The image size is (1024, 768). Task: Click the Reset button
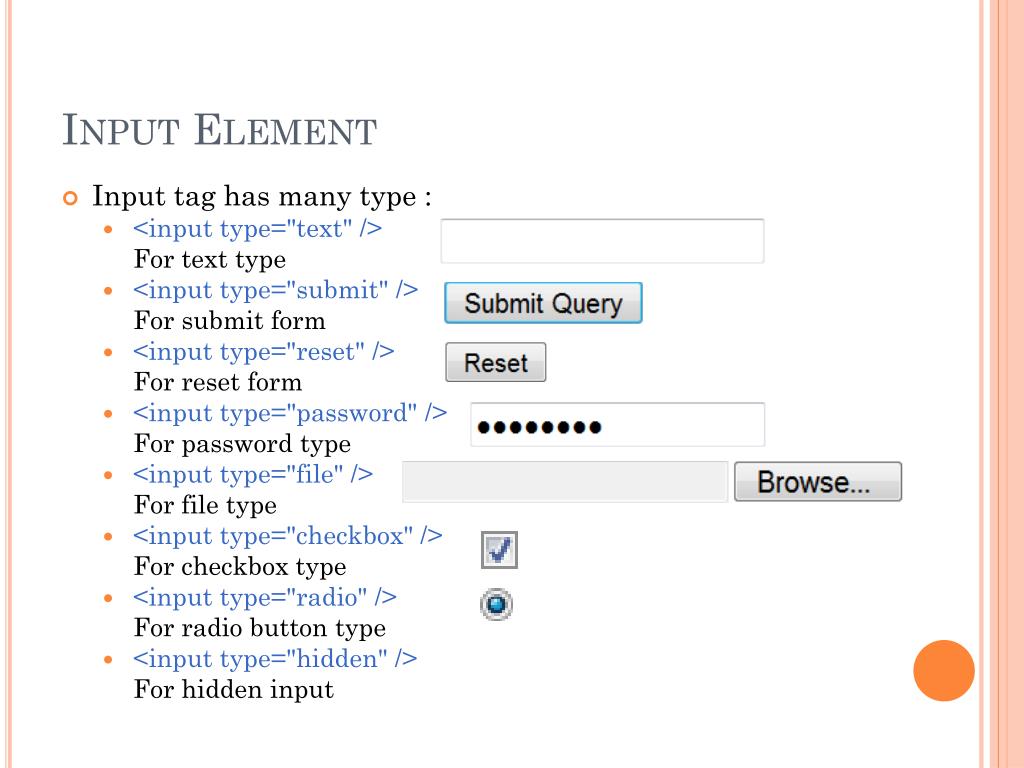pyautogui.click(x=496, y=362)
